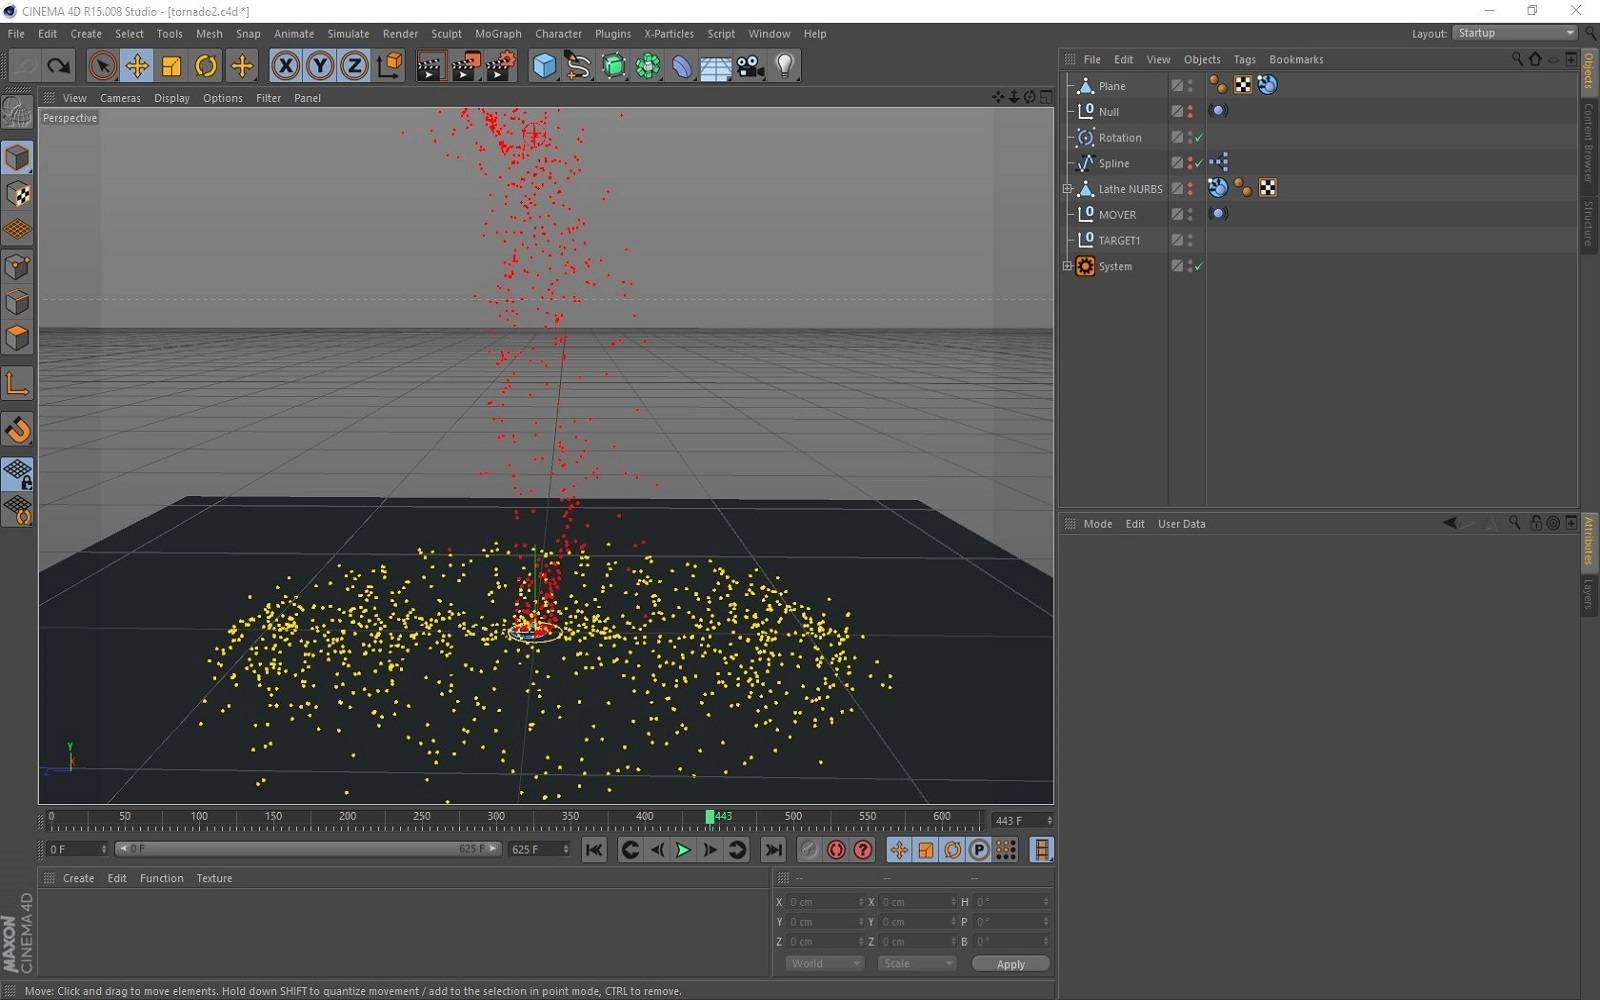The image size is (1600, 1000).
Task: Toggle Z-axis lock
Action: tap(354, 66)
